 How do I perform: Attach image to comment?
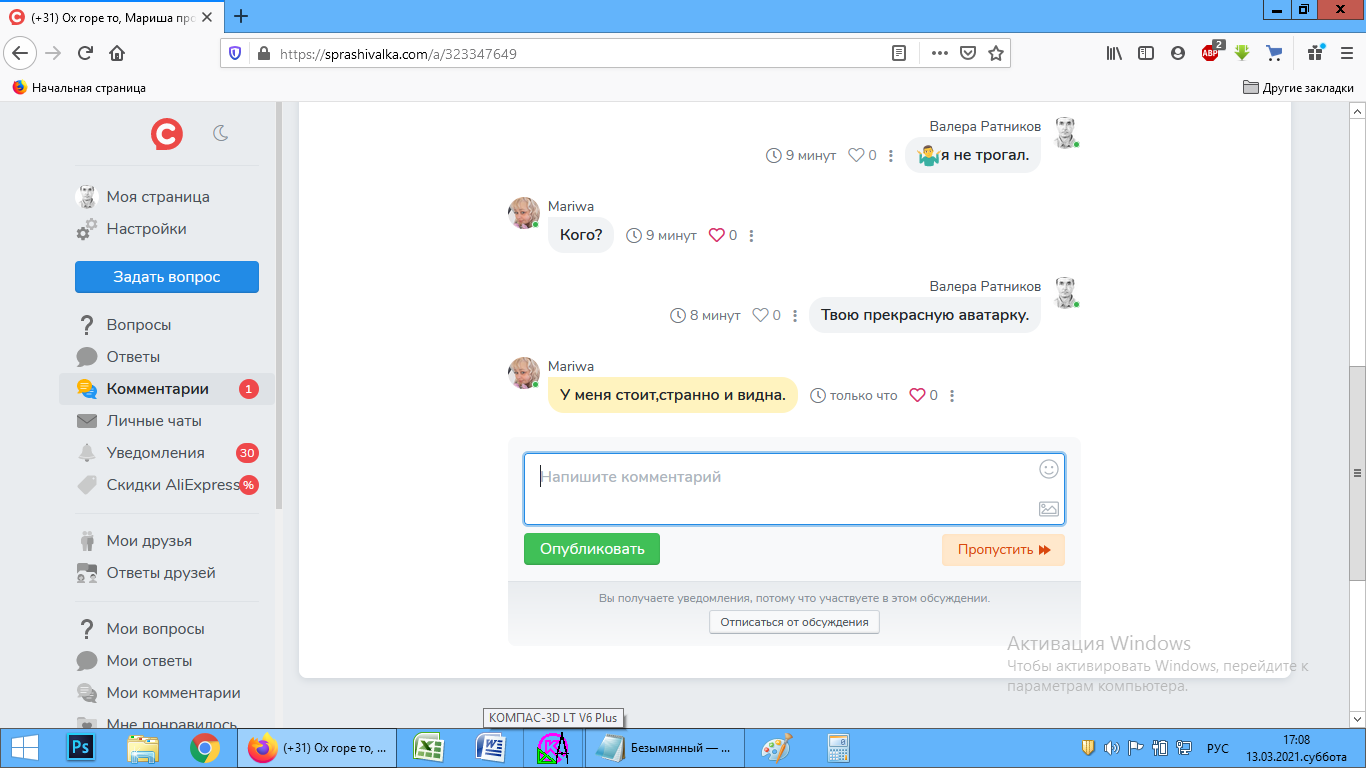pyautogui.click(x=1048, y=509)
